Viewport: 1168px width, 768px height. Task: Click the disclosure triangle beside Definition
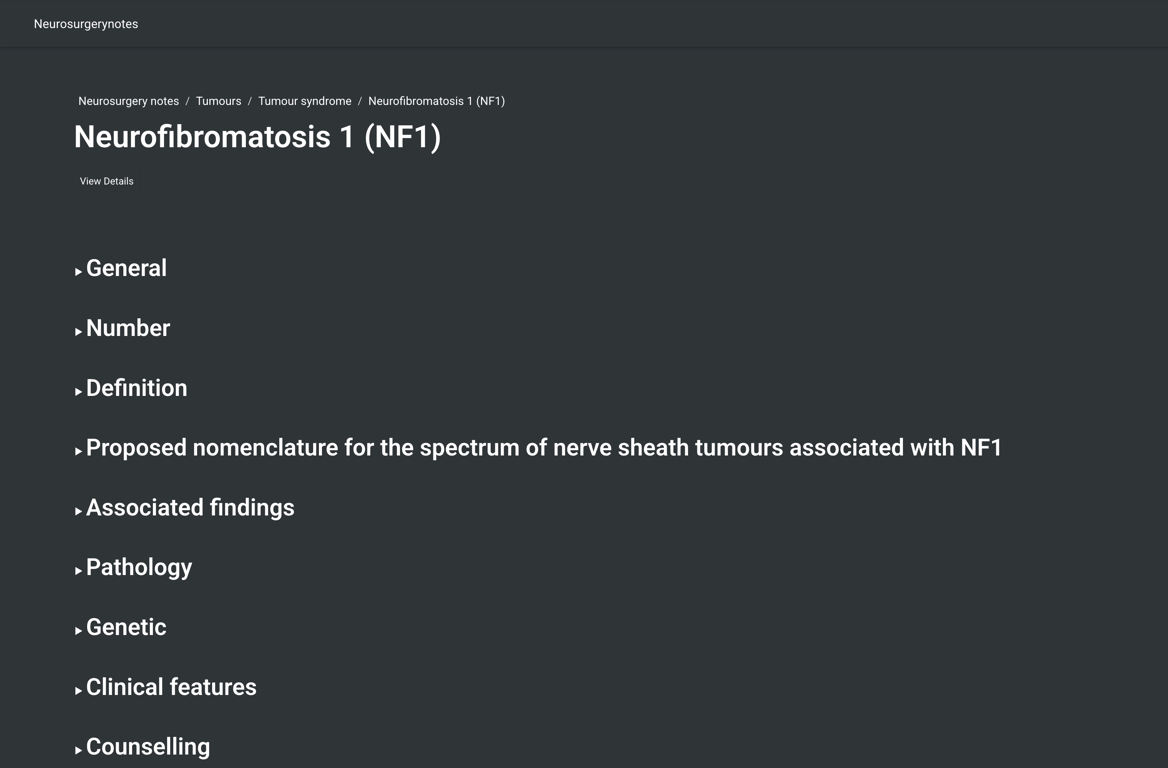point(78,391)
